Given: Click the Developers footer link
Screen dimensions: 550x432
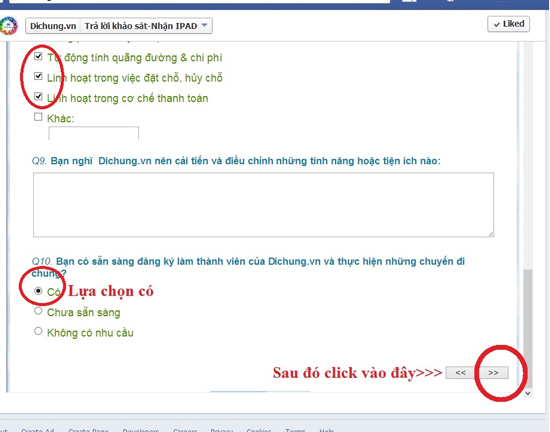Looking at the screenshot, I should click(141, 430).
